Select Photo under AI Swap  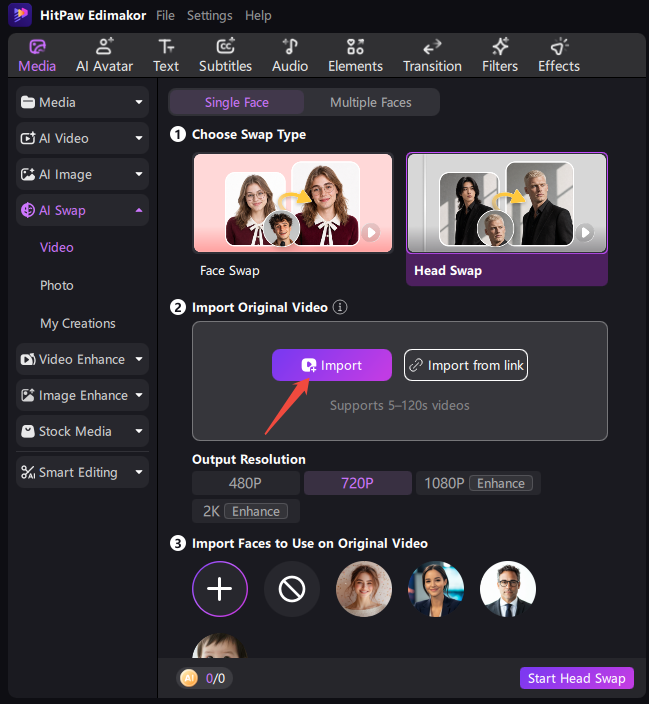point(57,286)
